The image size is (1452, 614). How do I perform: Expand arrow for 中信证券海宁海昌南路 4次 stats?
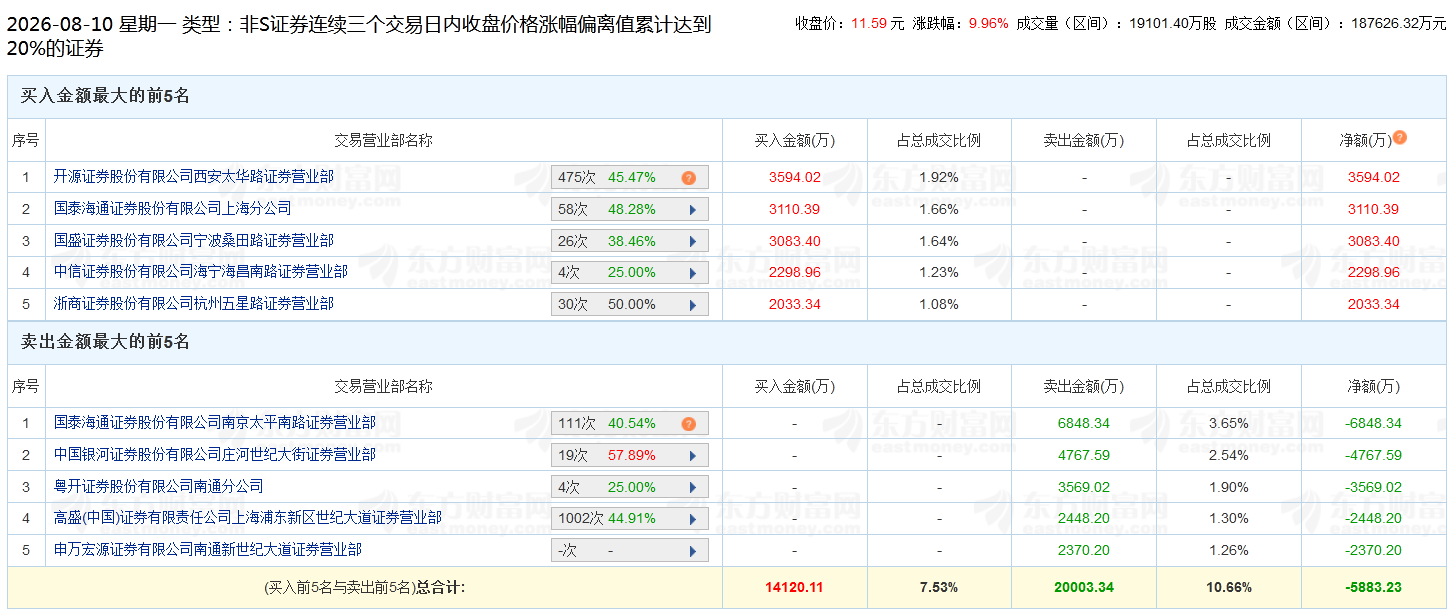(692, 273)
